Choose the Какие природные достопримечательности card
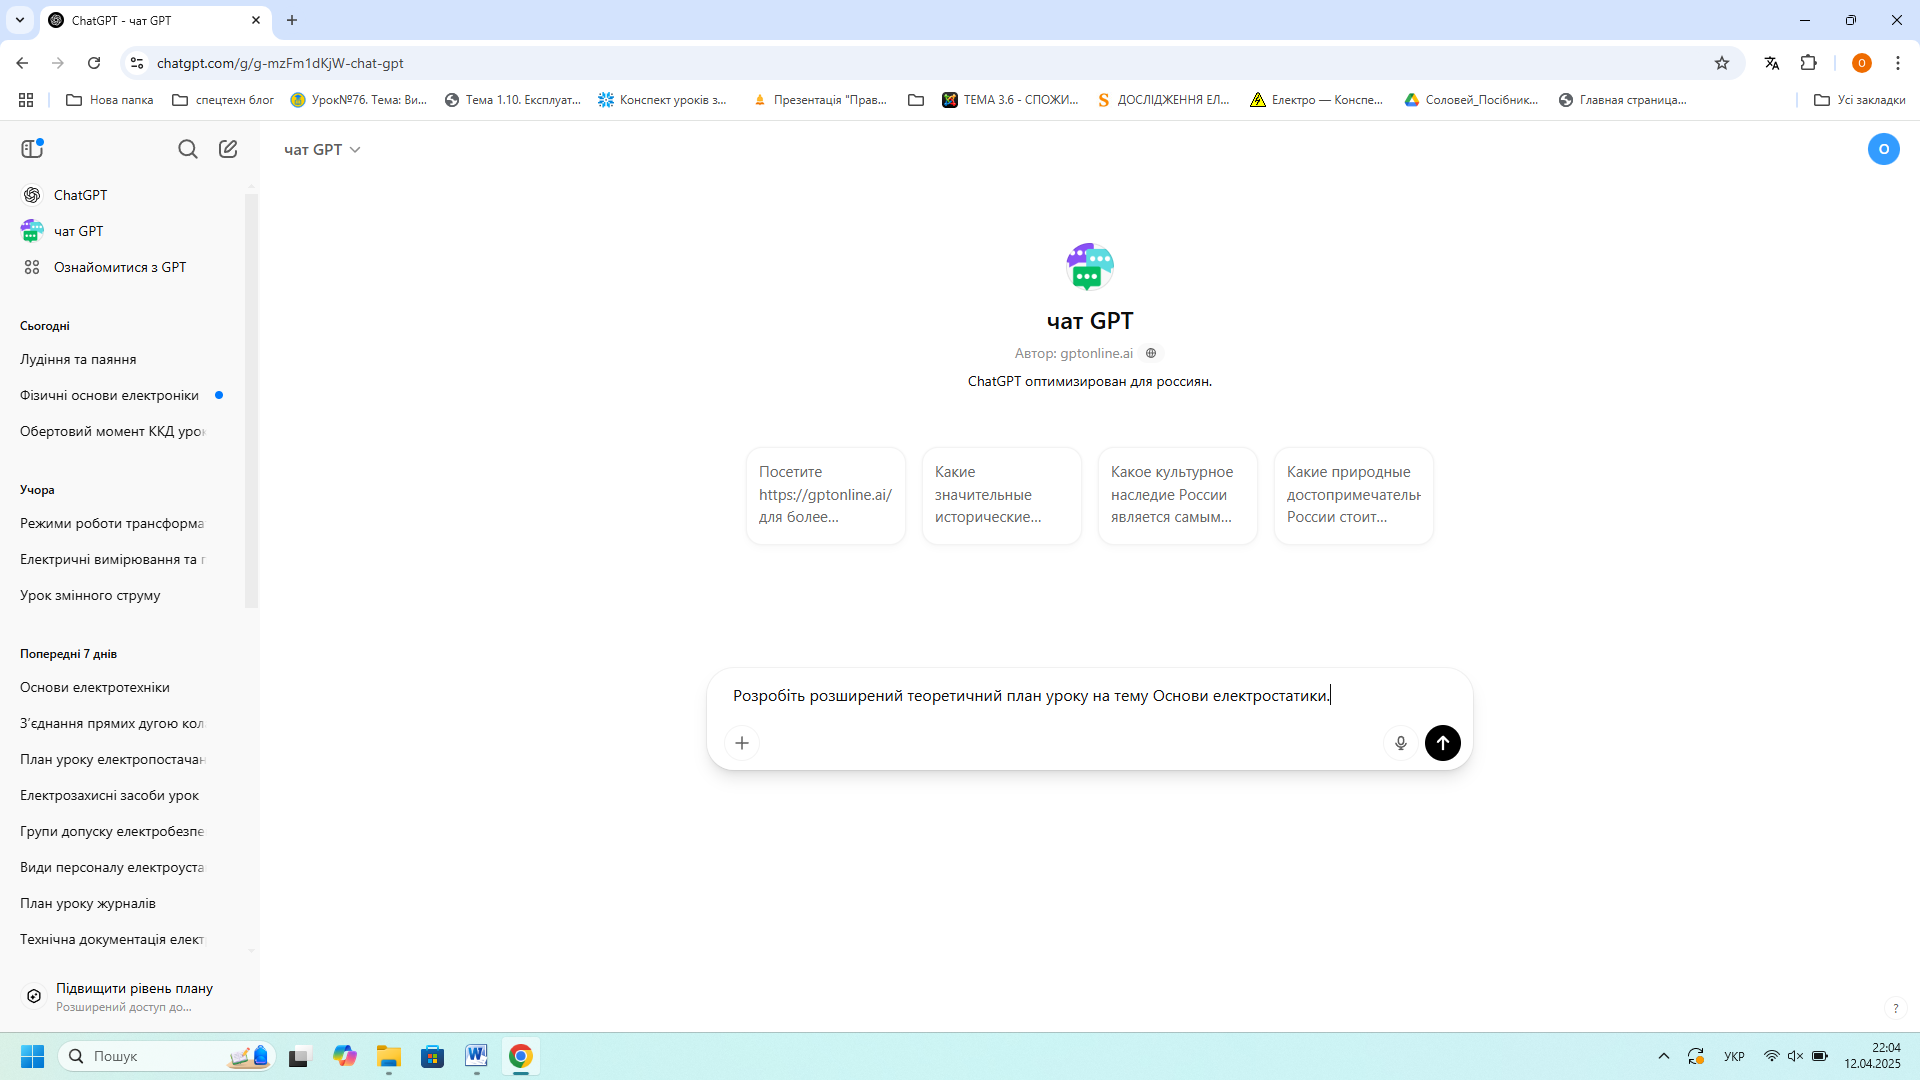The height and width of the screenshot is (1080, 1920). pos(1354,495)
